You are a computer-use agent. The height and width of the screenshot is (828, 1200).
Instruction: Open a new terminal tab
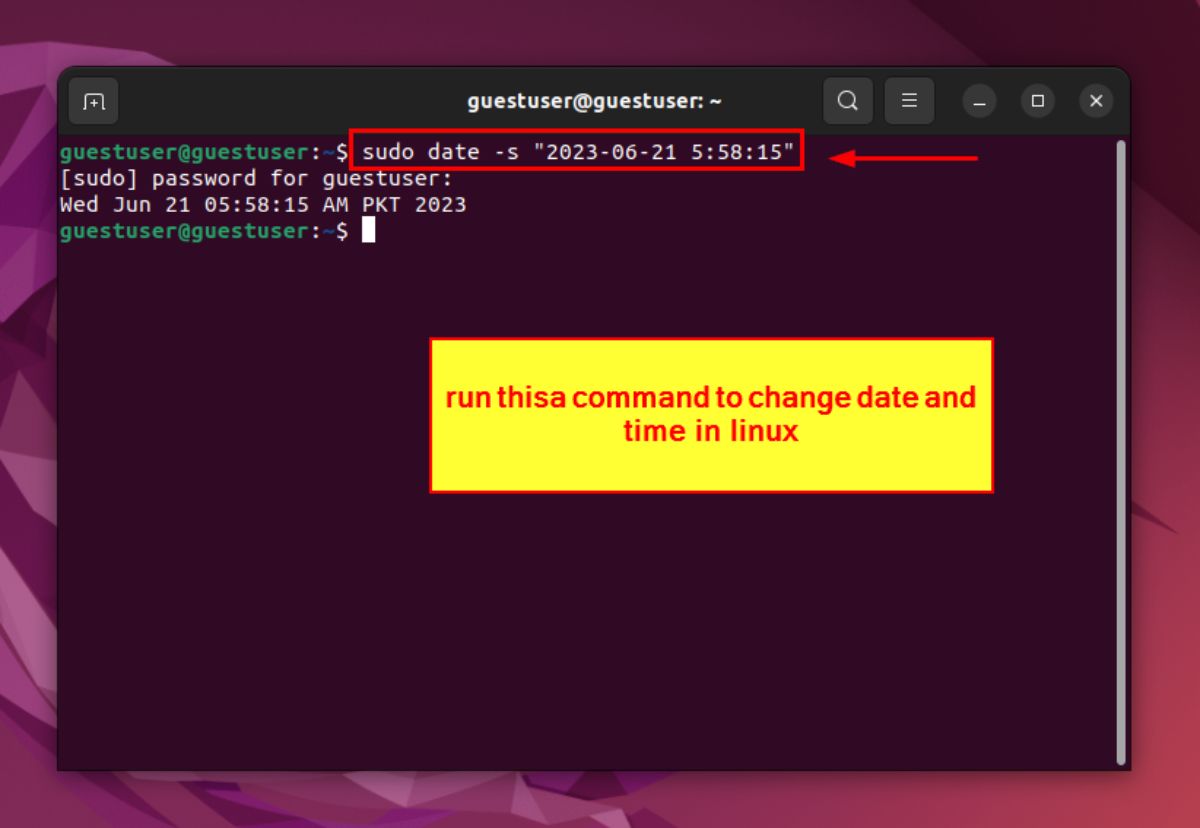[92, 100]
